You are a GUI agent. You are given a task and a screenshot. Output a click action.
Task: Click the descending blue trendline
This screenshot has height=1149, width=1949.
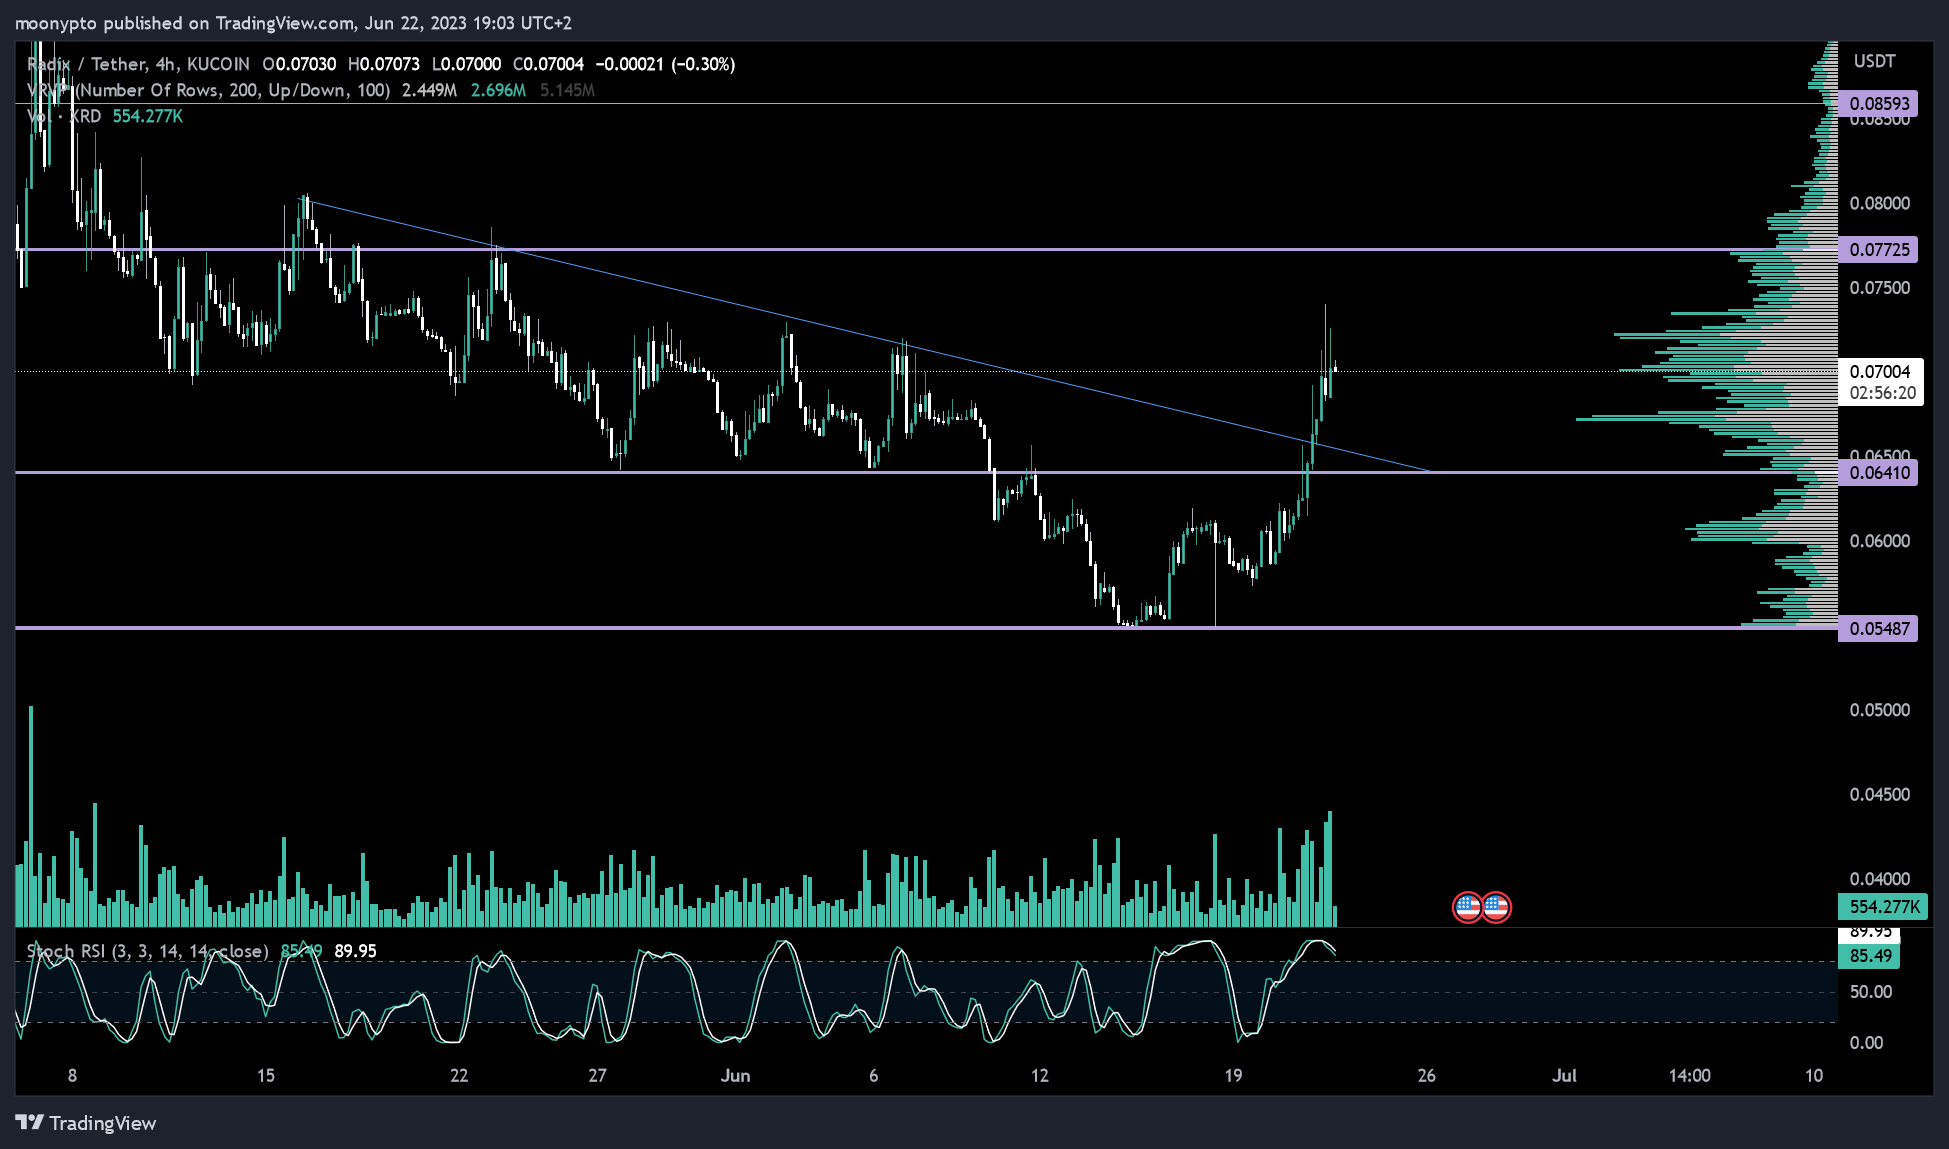coord(868,336)
